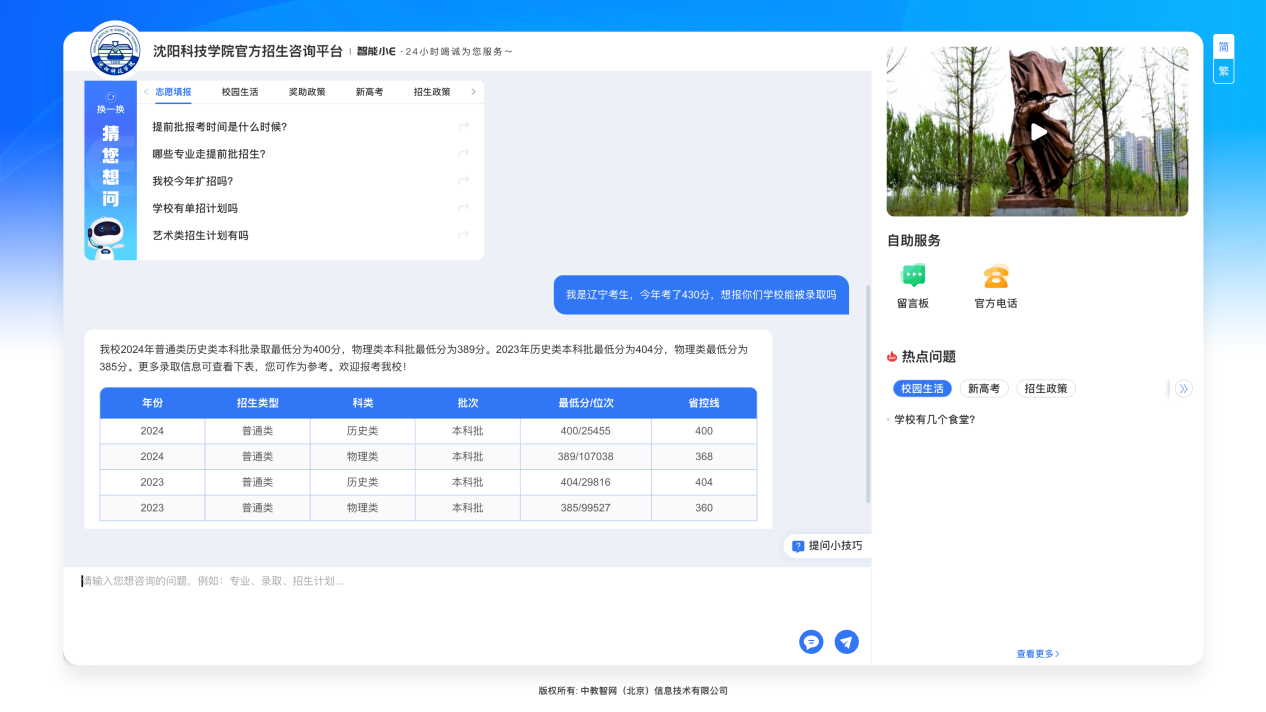Open the 留言板 message board icon

pyautogui.click(x=913, y=277)
